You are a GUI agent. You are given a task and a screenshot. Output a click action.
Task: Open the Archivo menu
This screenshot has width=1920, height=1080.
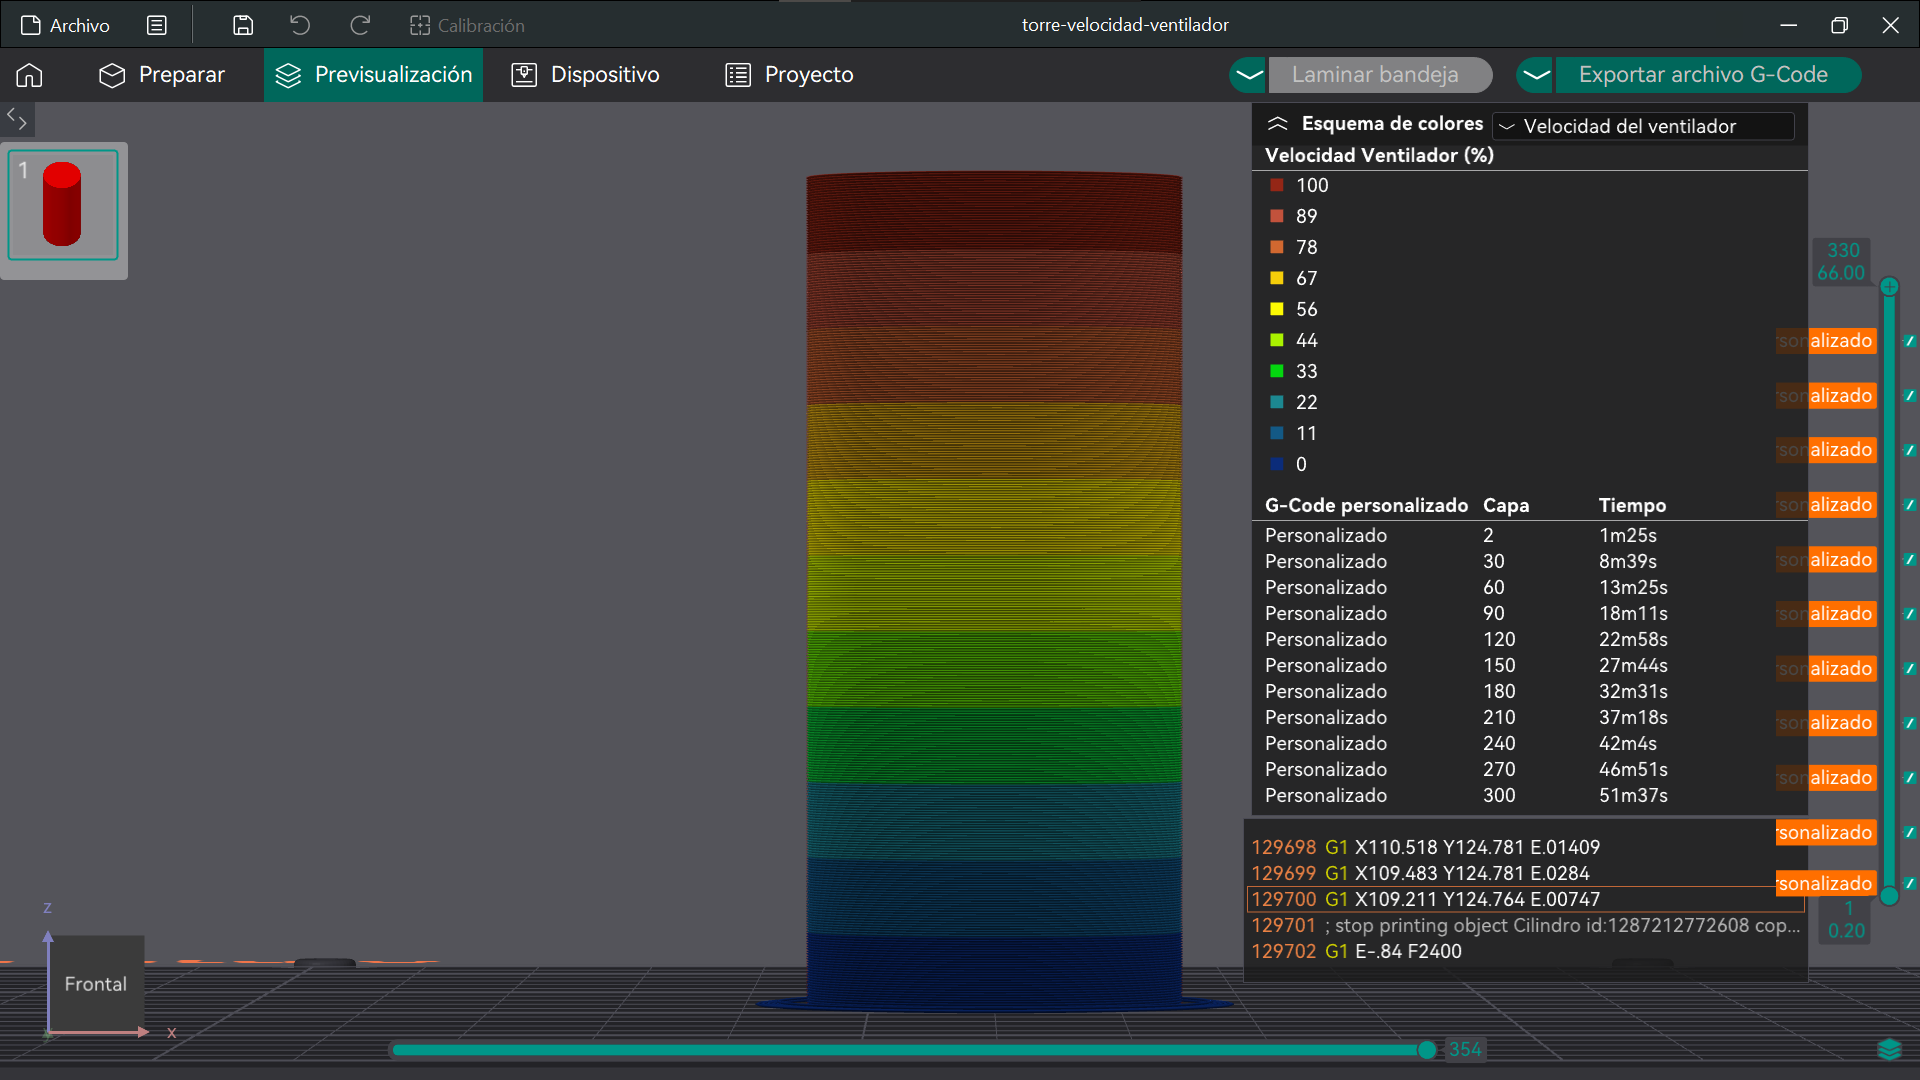(65, 25)
